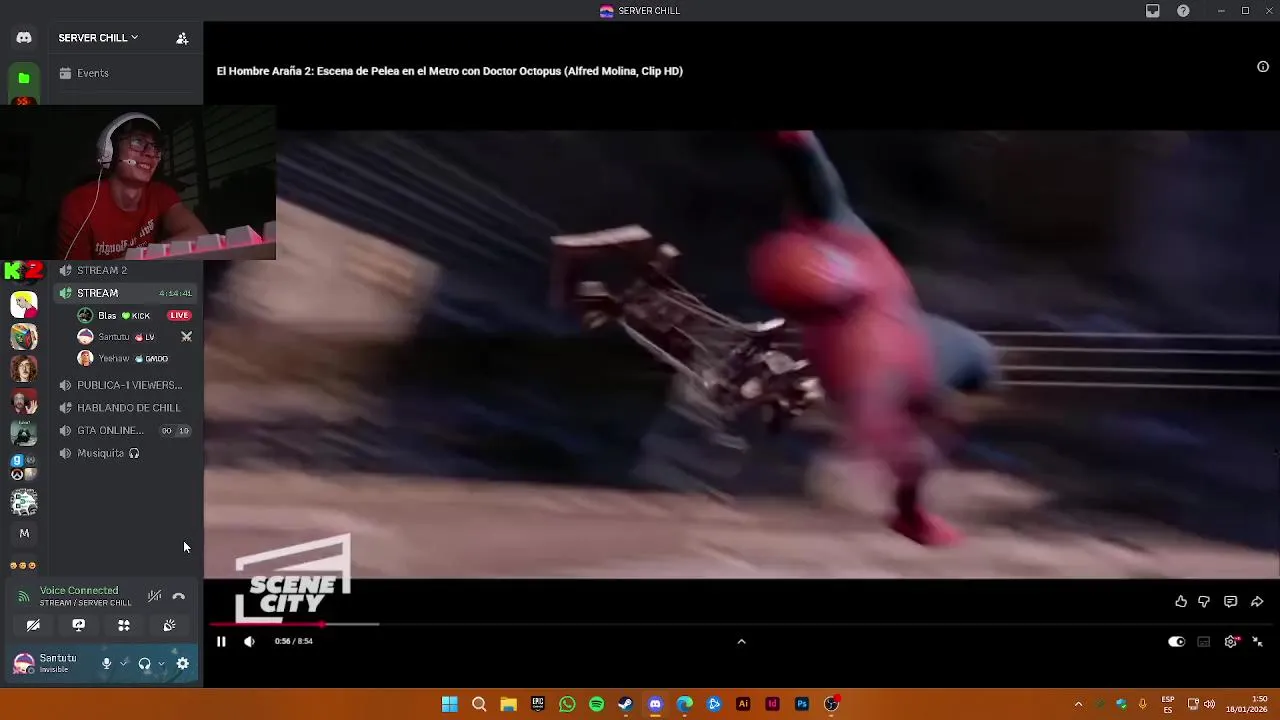Like the video with thumbs up
This screenshot has height=720, width=1280.
coord(1181,601)
